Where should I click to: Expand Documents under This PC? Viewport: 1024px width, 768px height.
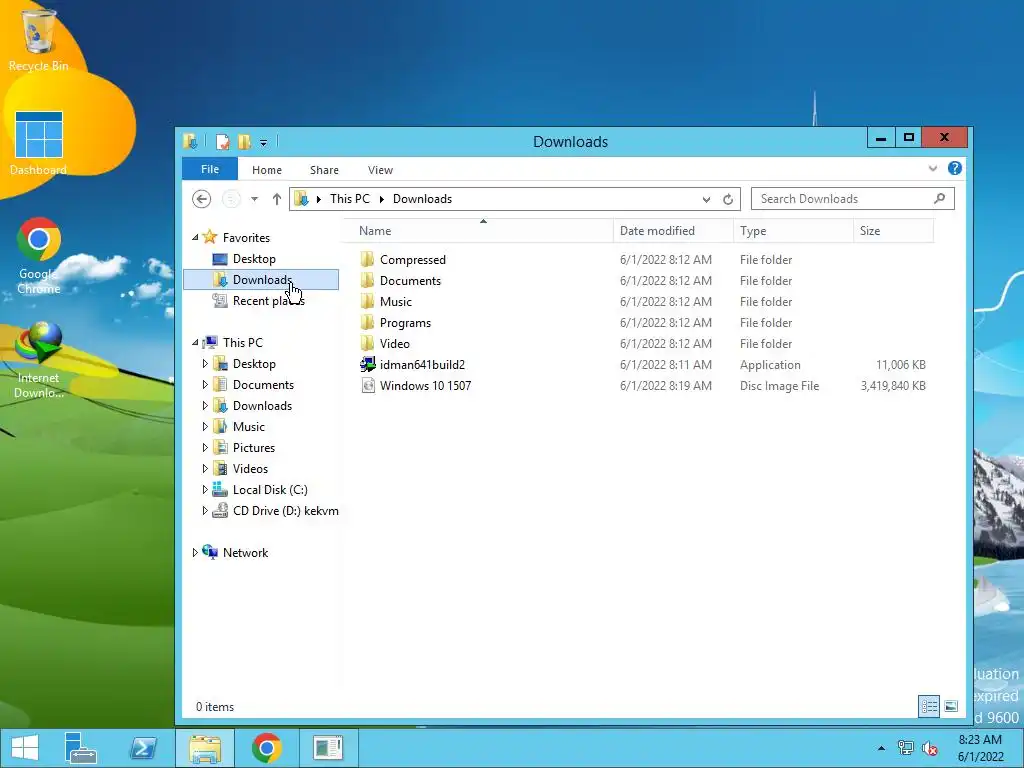(x=204, y=385)
